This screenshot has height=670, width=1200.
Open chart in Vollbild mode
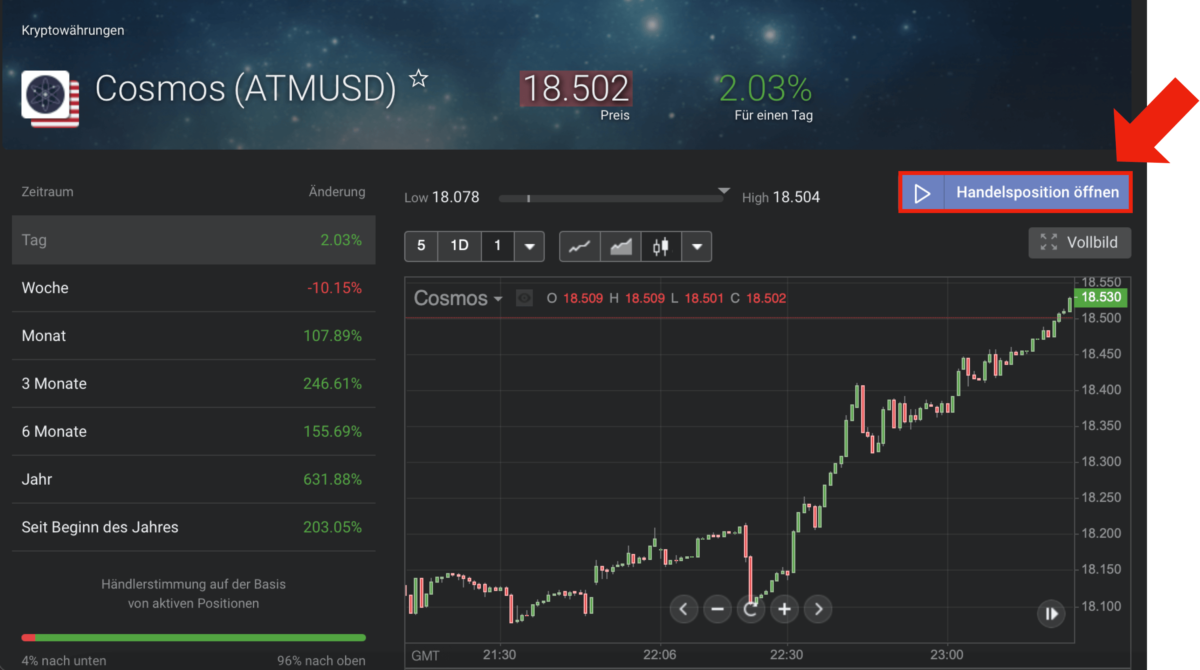tap(1080, 242)
